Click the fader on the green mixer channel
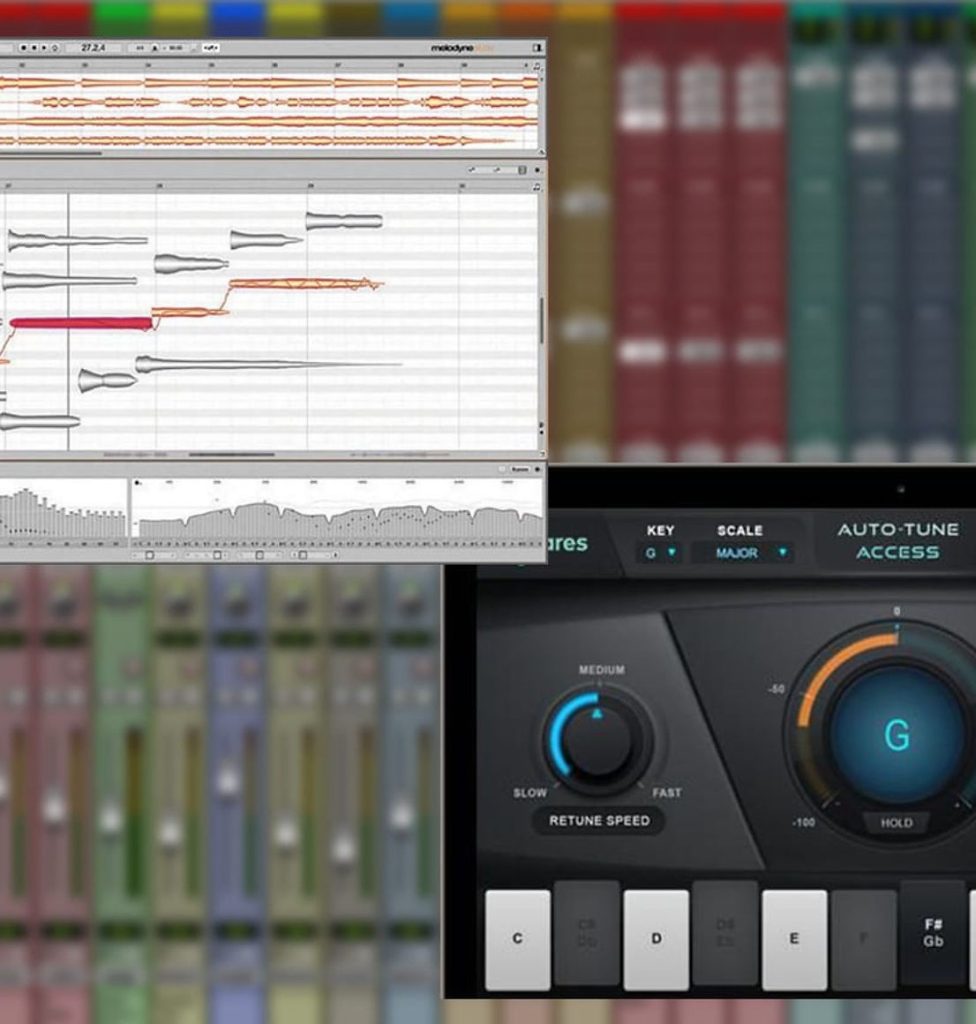976x1024 pixels. pos(110,818)
